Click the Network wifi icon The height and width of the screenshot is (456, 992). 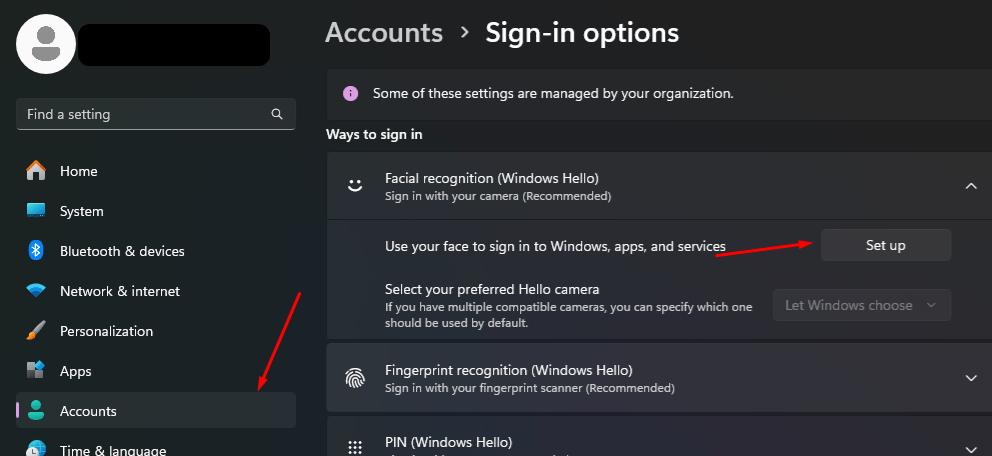tap(36, 291)
